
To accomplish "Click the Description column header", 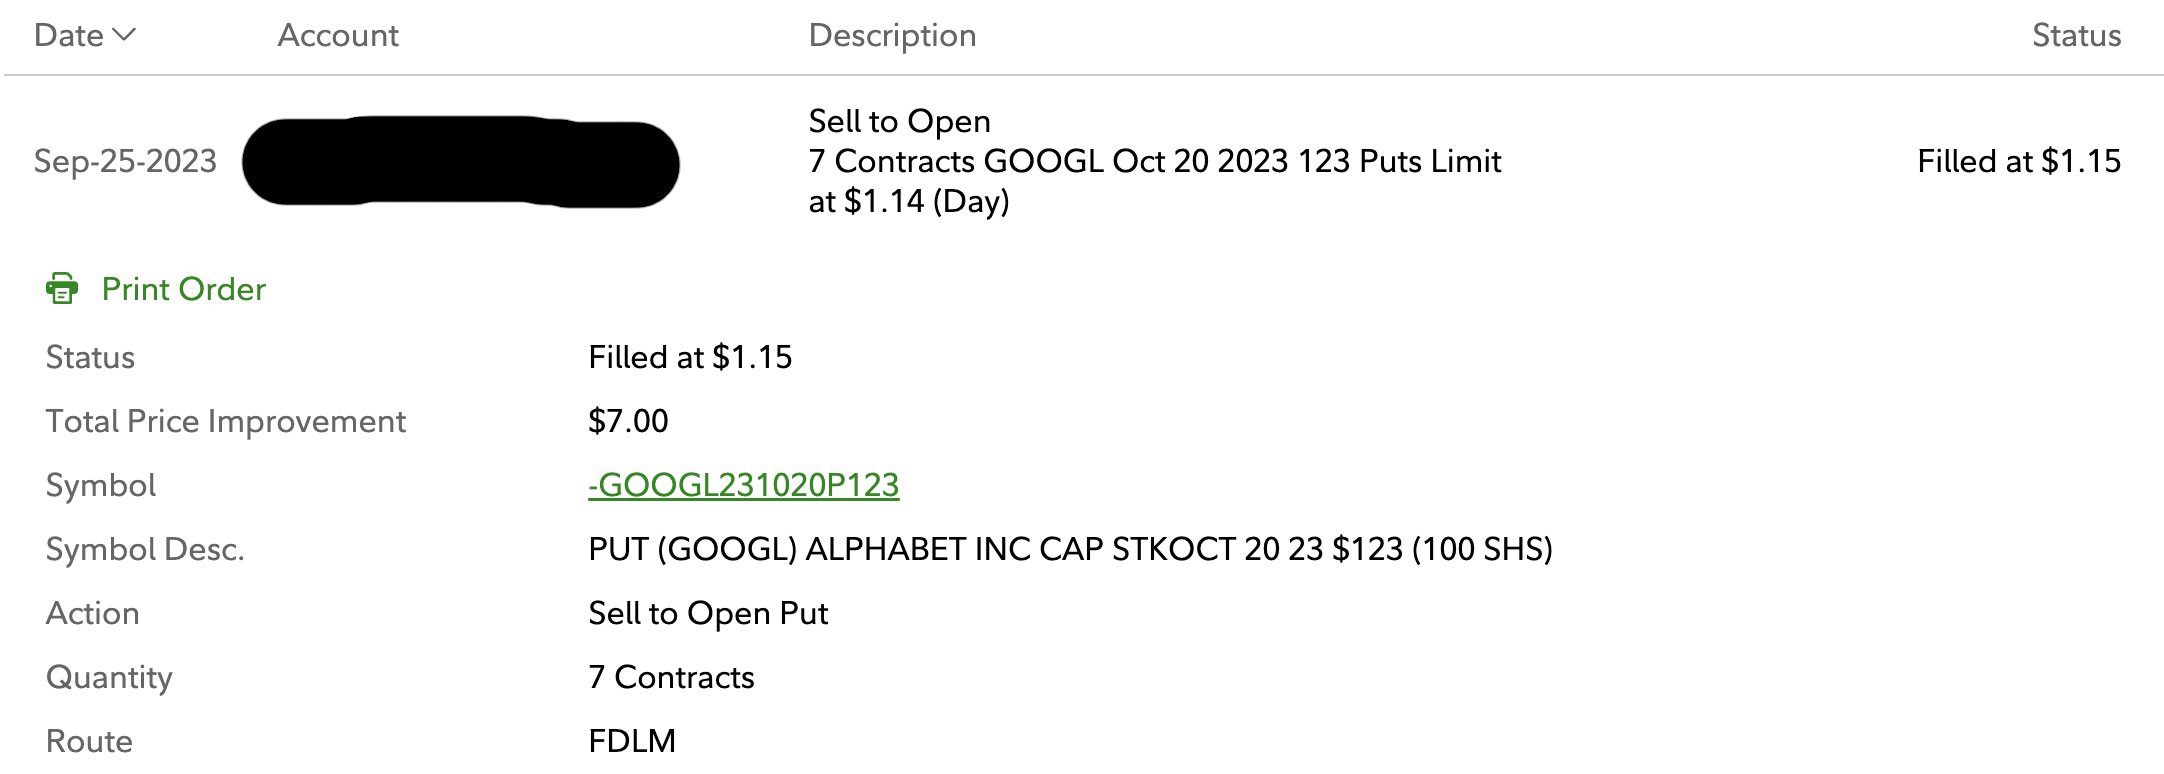I will [892, 35].
